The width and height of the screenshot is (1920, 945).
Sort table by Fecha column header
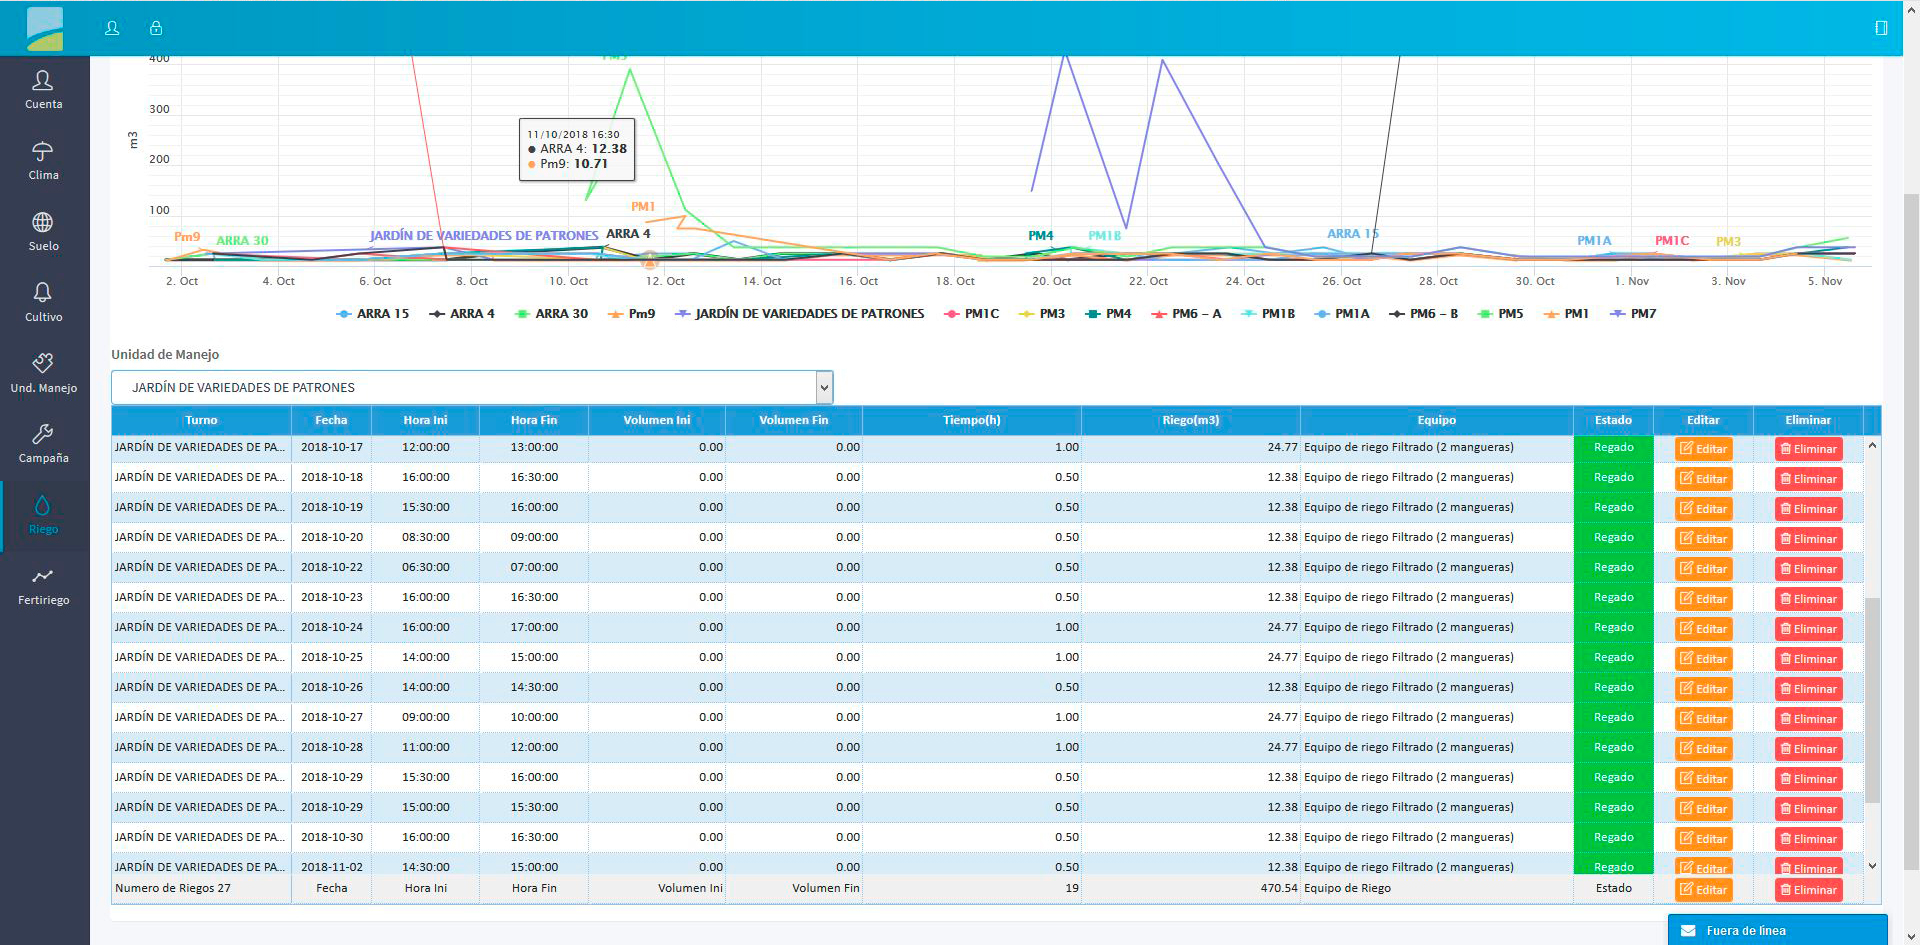331,420
